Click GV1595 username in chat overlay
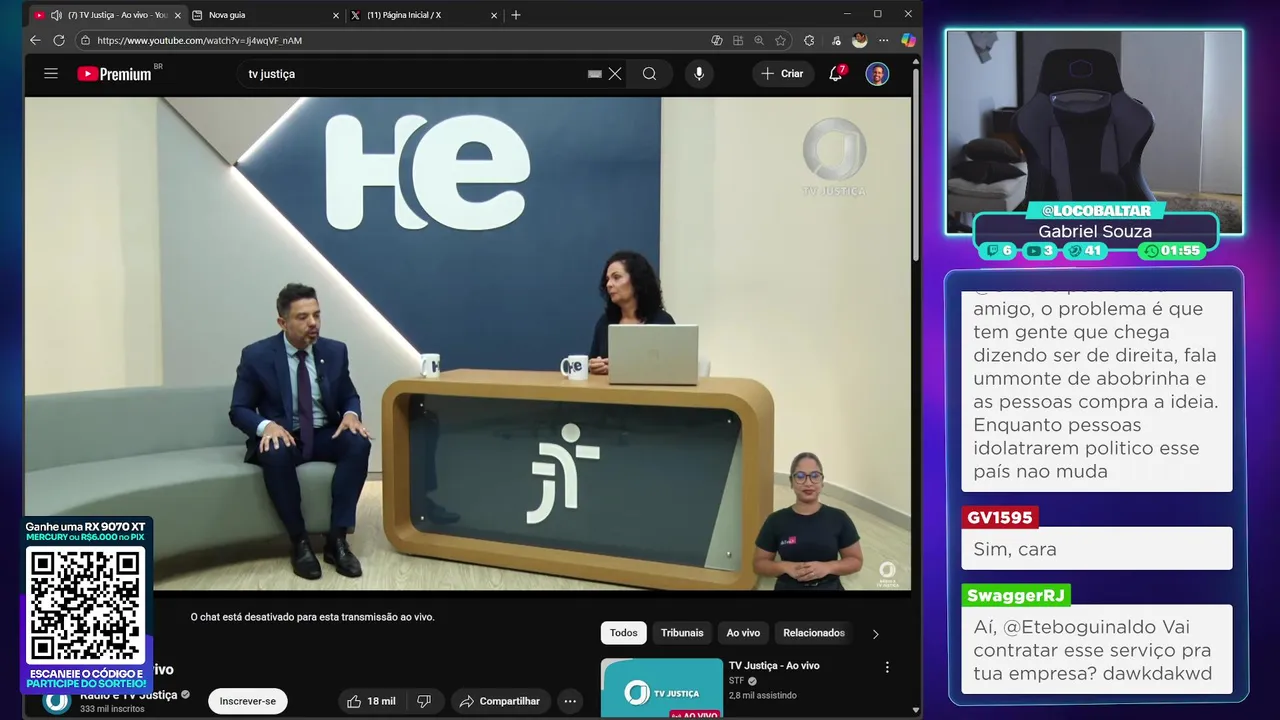Screen dimensions: 1280x720 coord(999,518)
